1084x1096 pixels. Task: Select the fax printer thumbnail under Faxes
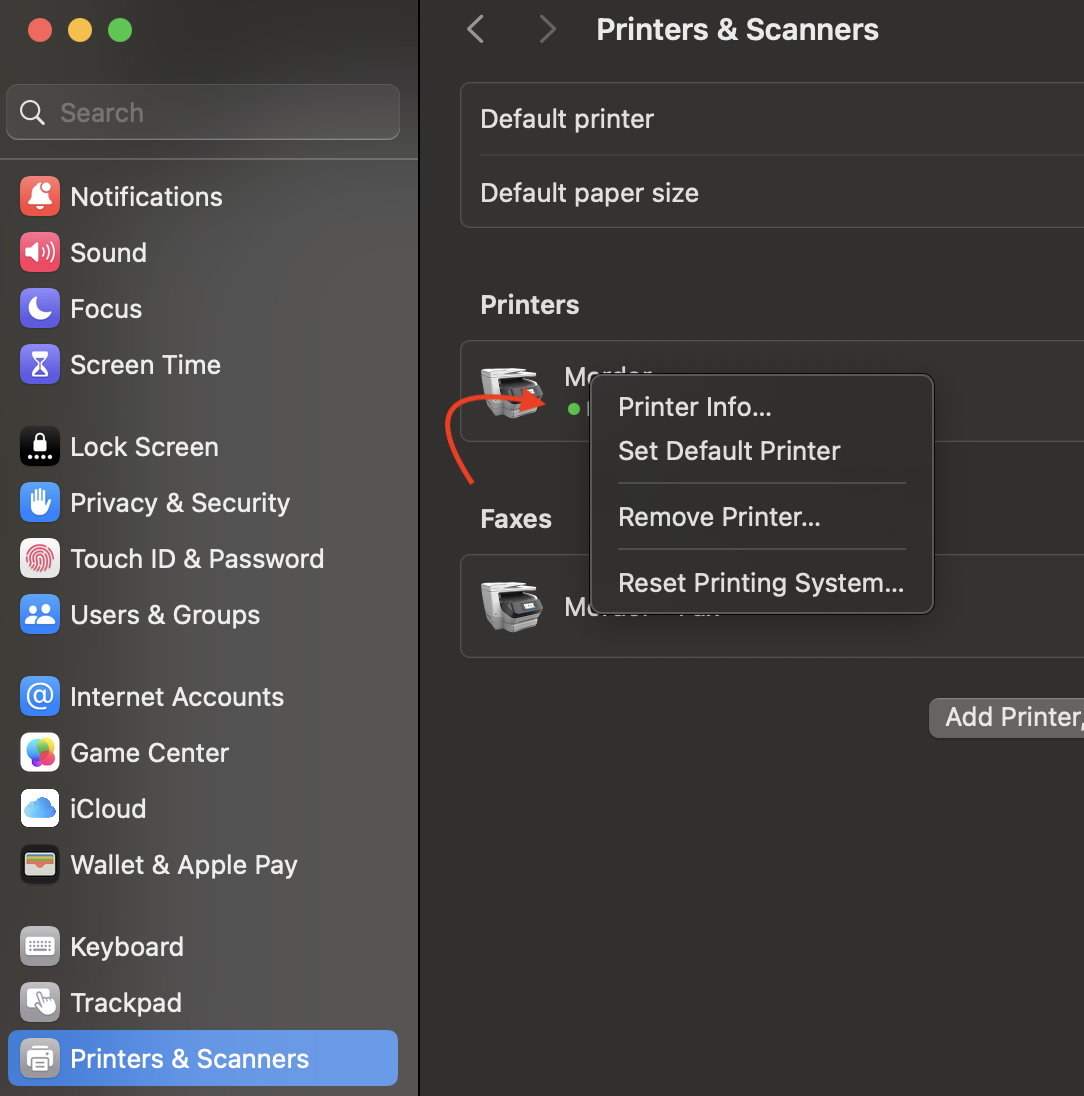(x=511, y=606)
